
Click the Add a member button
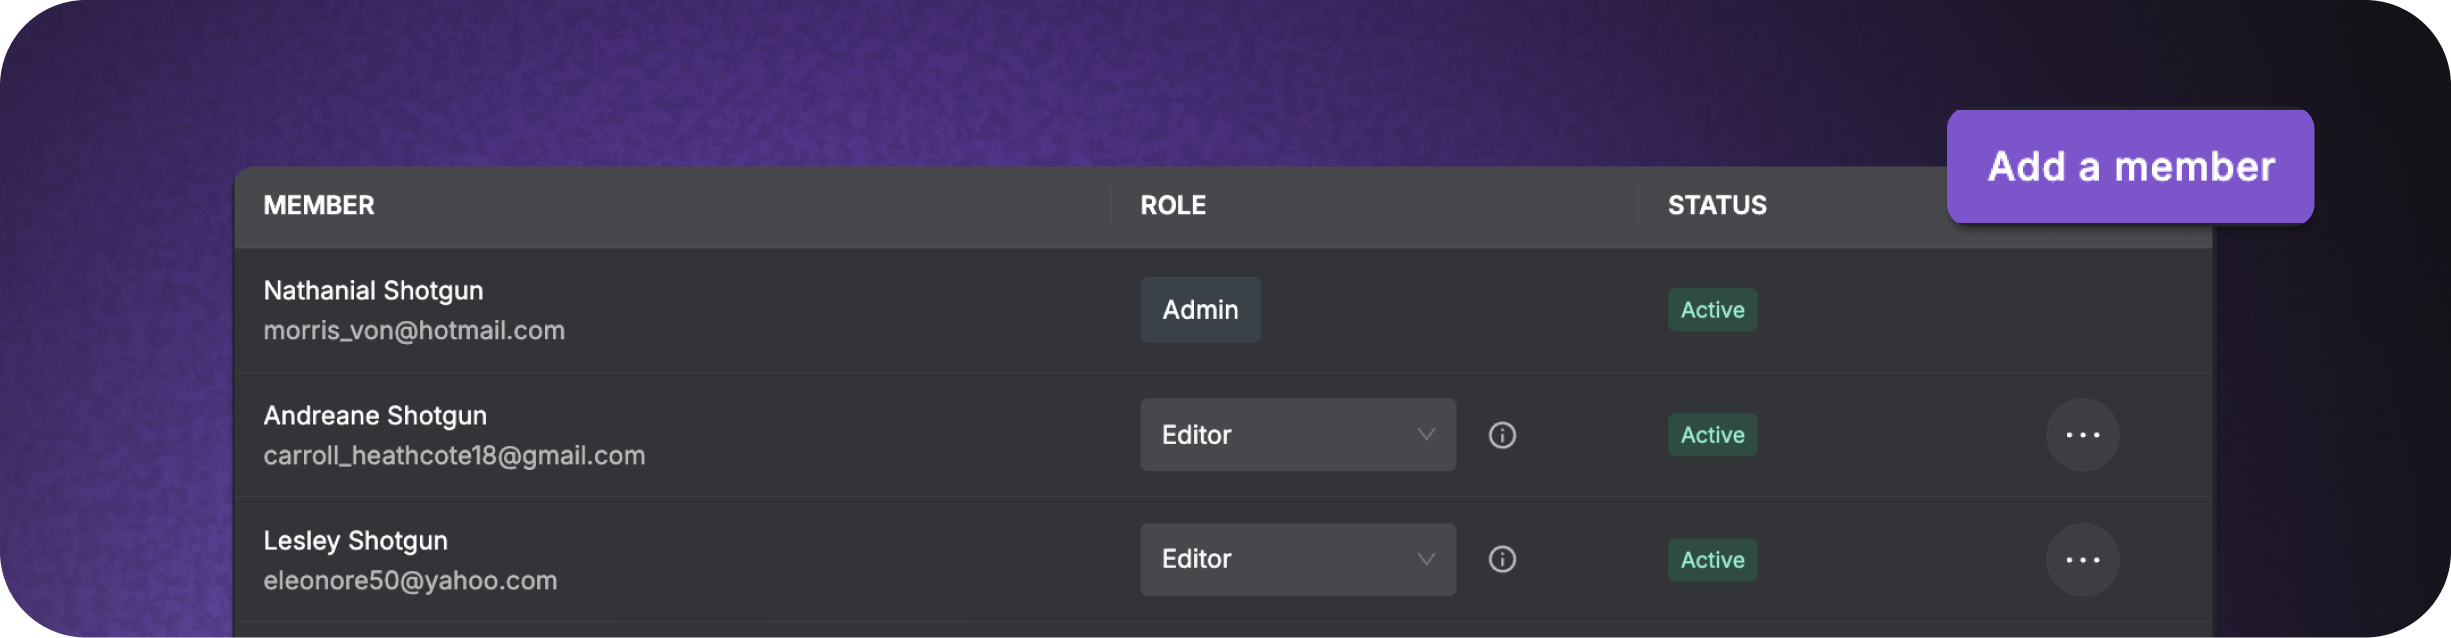tap(2130, 166)
